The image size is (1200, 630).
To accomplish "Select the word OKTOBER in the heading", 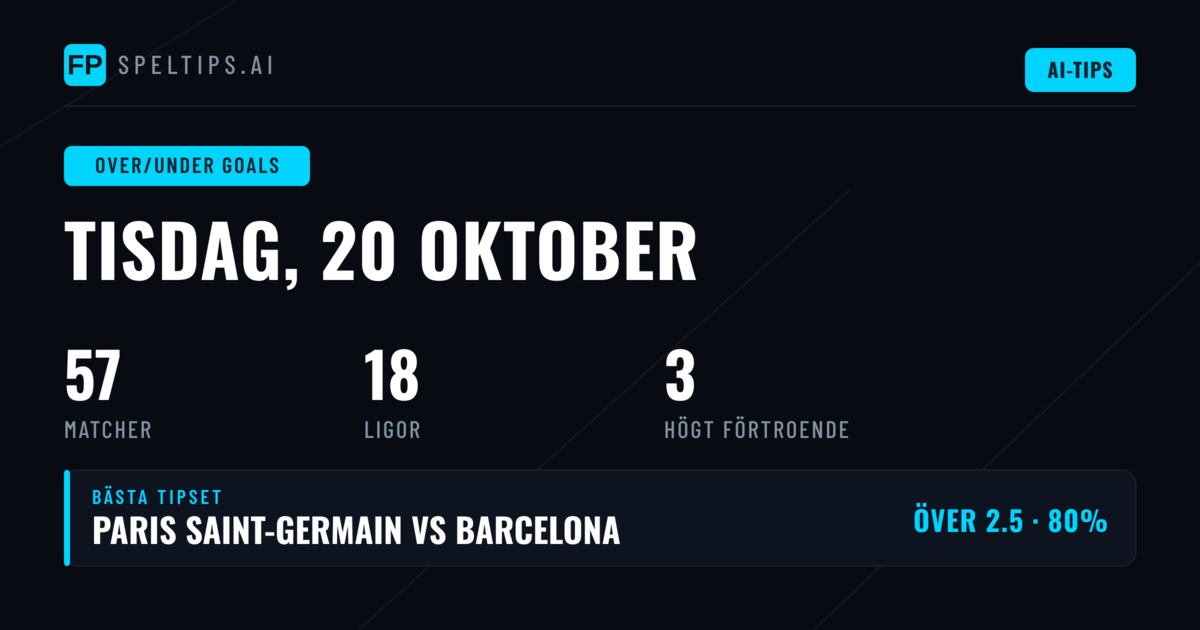I will pyautogui.click(x=558, y=252).
